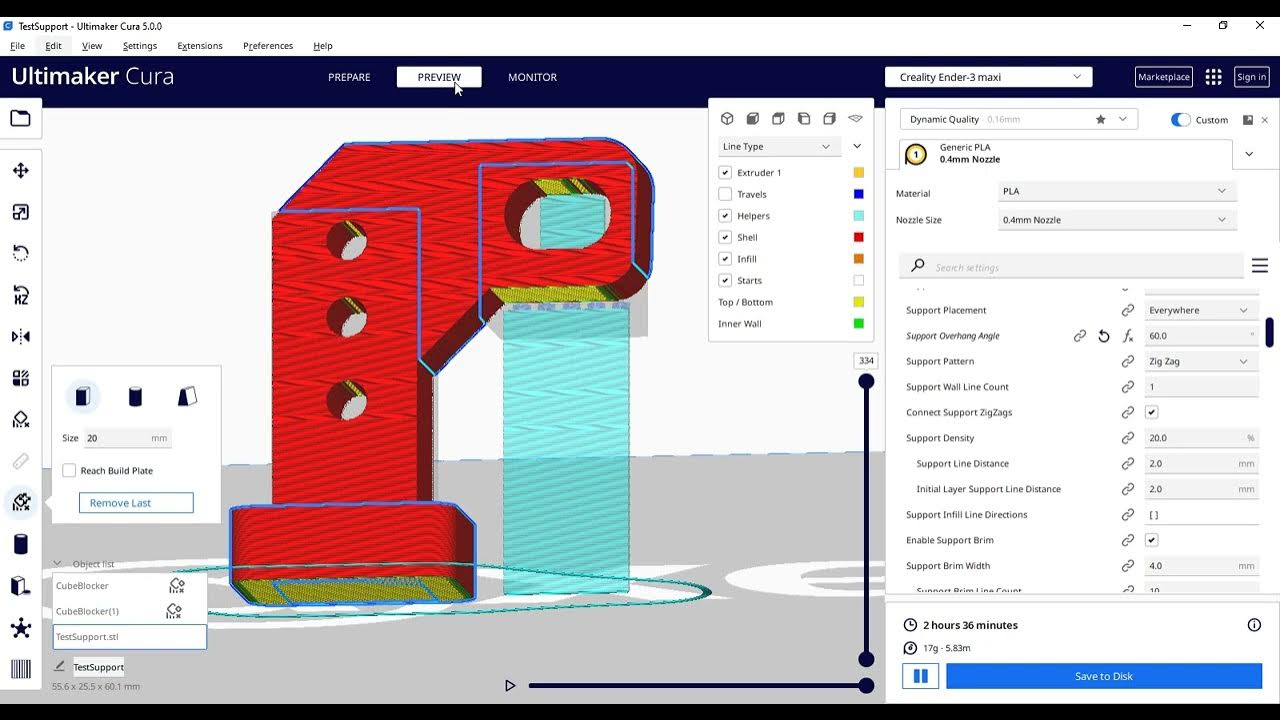Select the Move tool
This screenshot has height=720, width=1280.
[x=20, y=171]
